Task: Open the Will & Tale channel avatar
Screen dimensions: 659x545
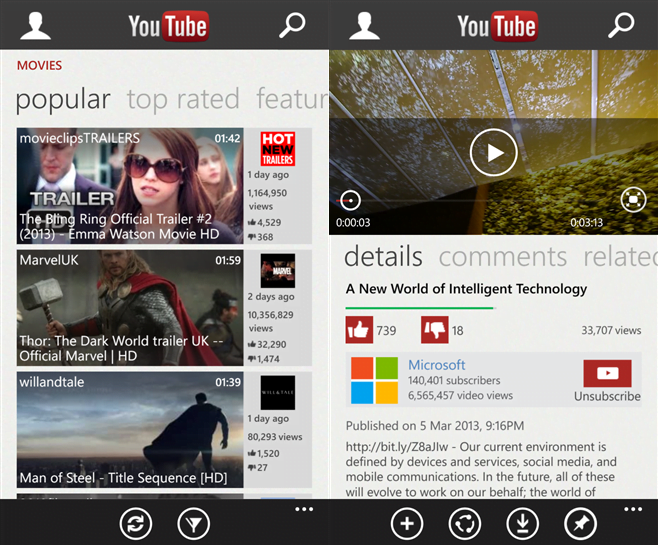Action: tap(278, 392)
